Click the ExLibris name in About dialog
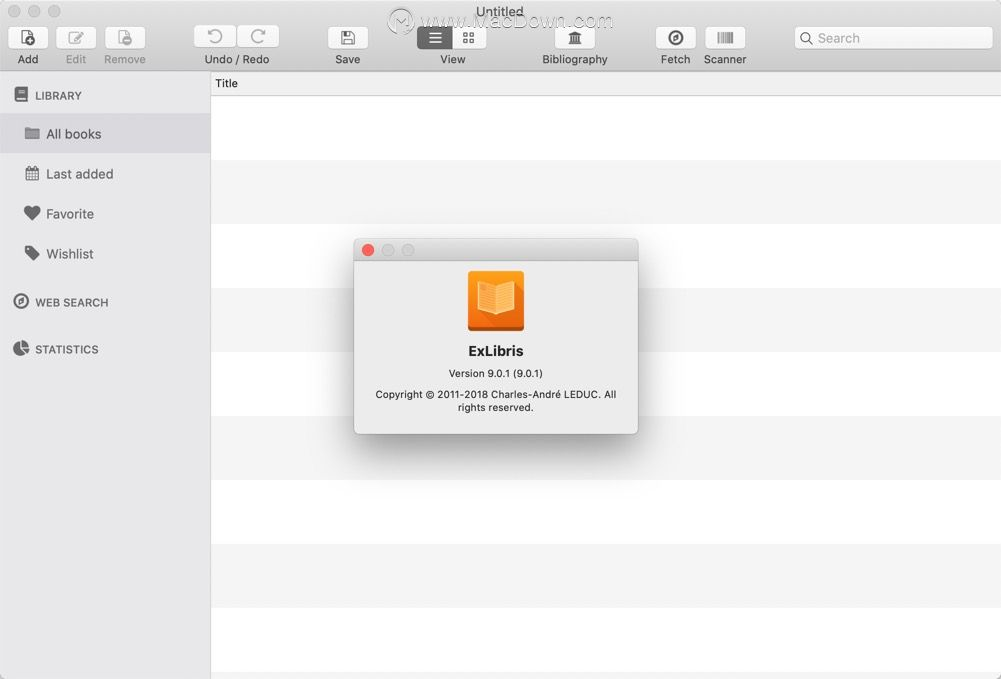The height and width of the screenshot is (679, 1001). [496, 351]
